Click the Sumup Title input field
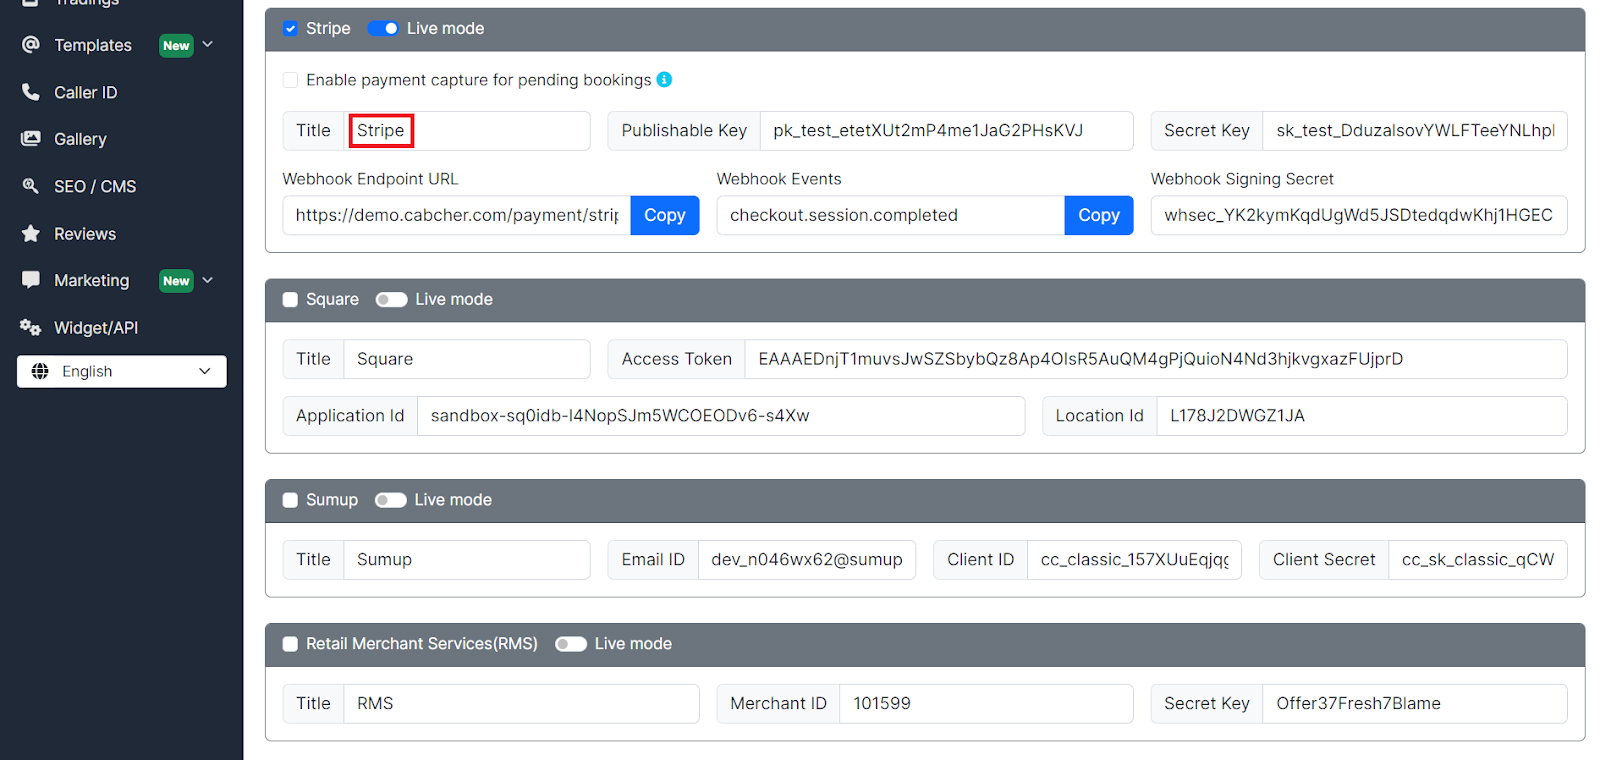Image resolution: width=1600 pixels, height=760 pixels. pyautogui.click(x=467, y=560)
